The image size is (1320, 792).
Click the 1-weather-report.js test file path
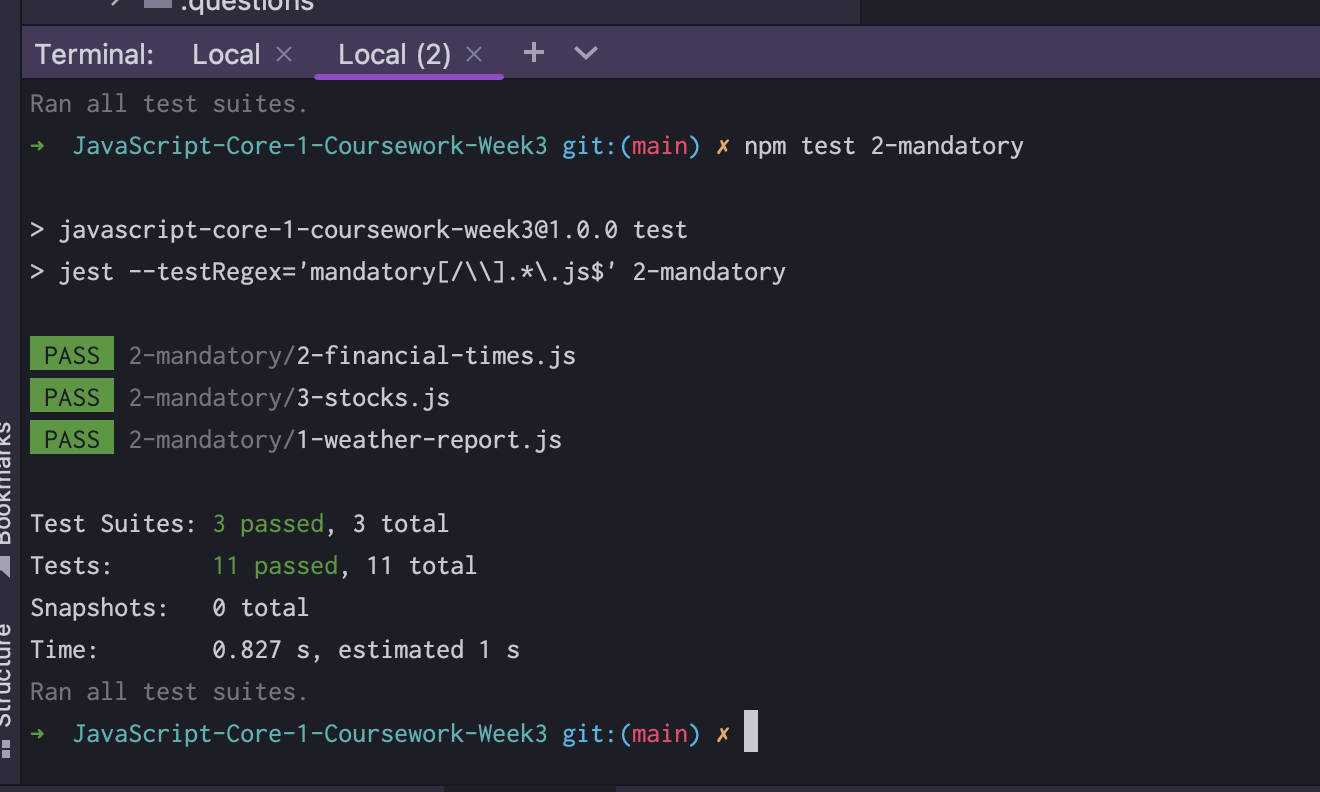pyautogui.click(x=345, y=440)
